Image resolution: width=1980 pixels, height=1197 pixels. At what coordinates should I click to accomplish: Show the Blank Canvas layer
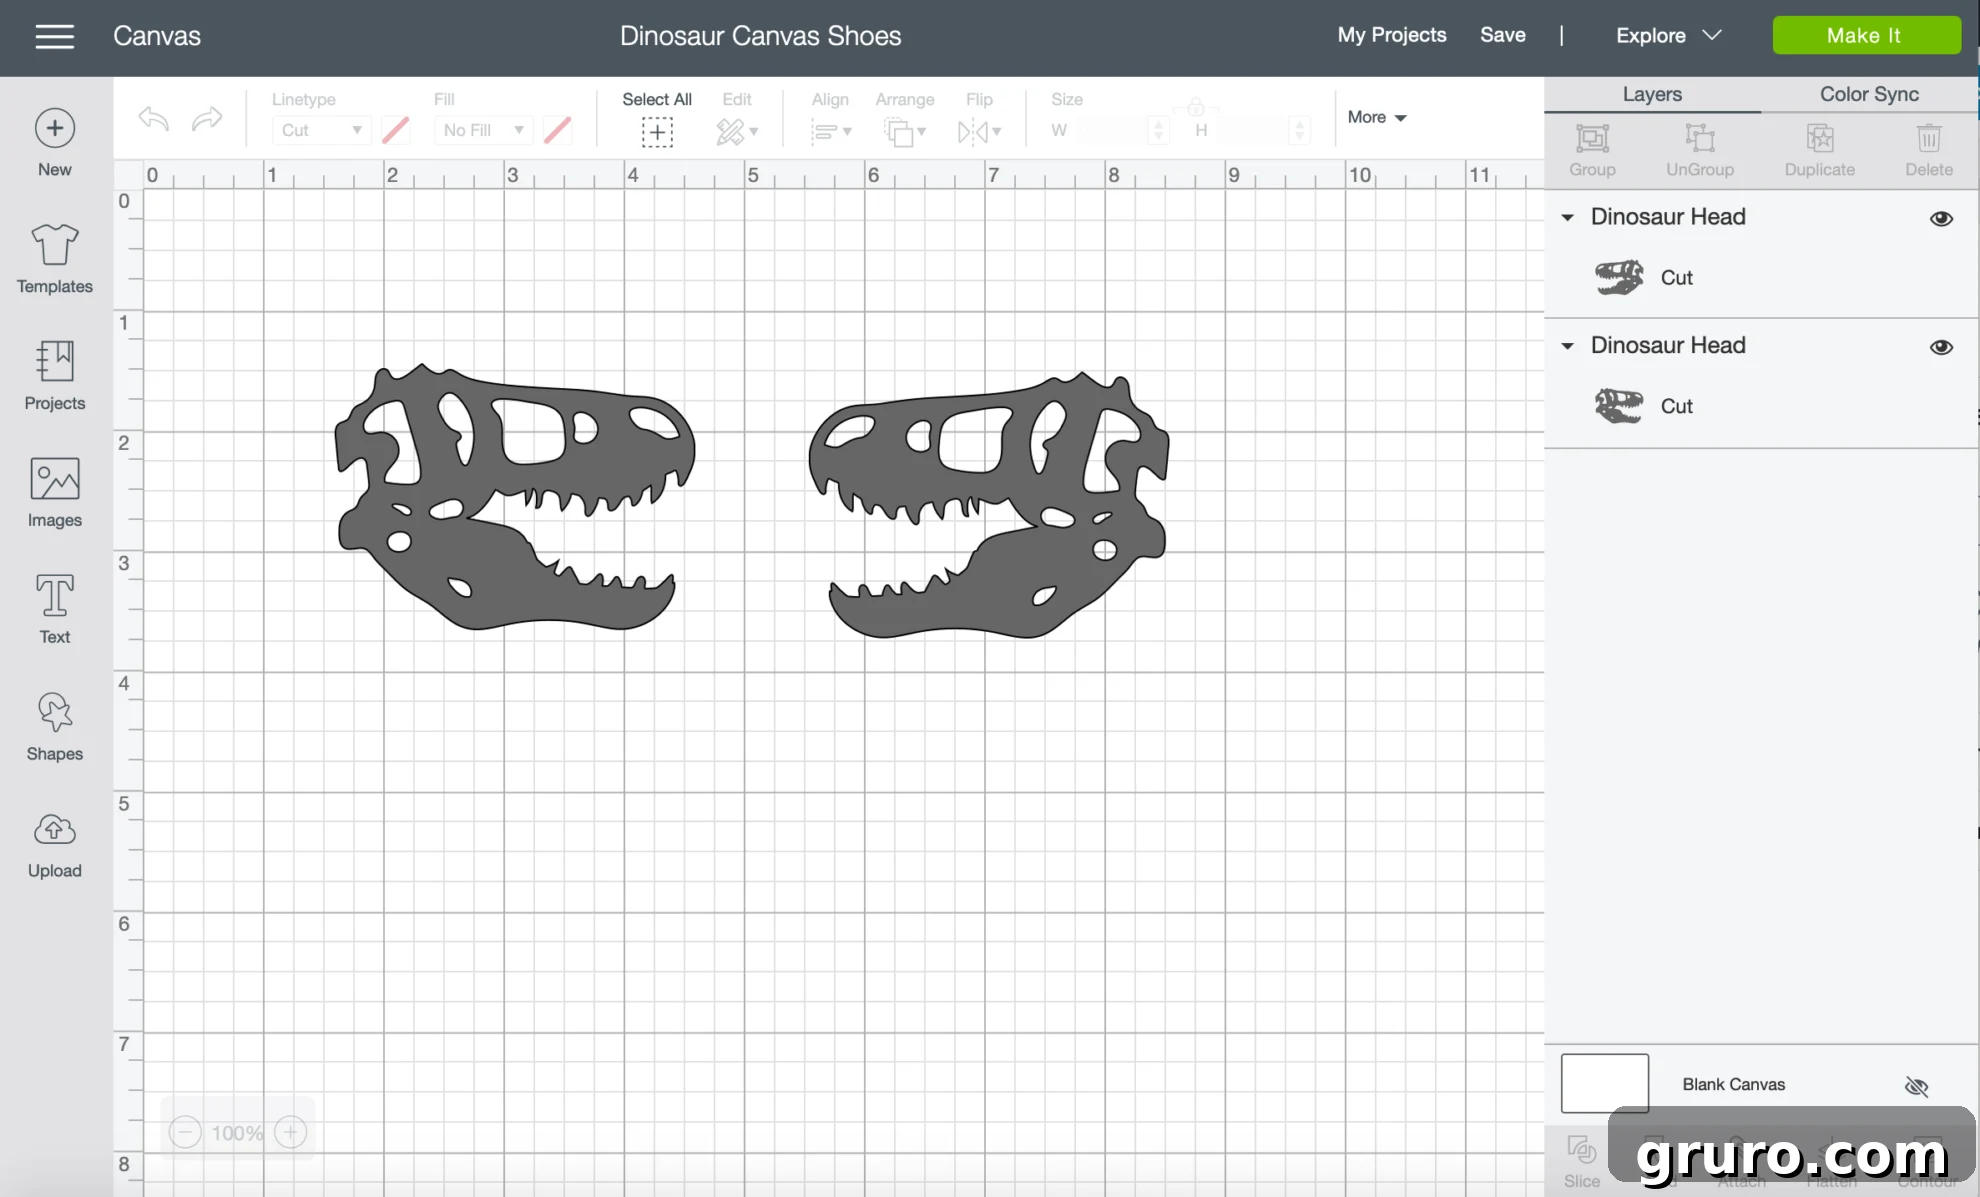pos(1916,1086)
